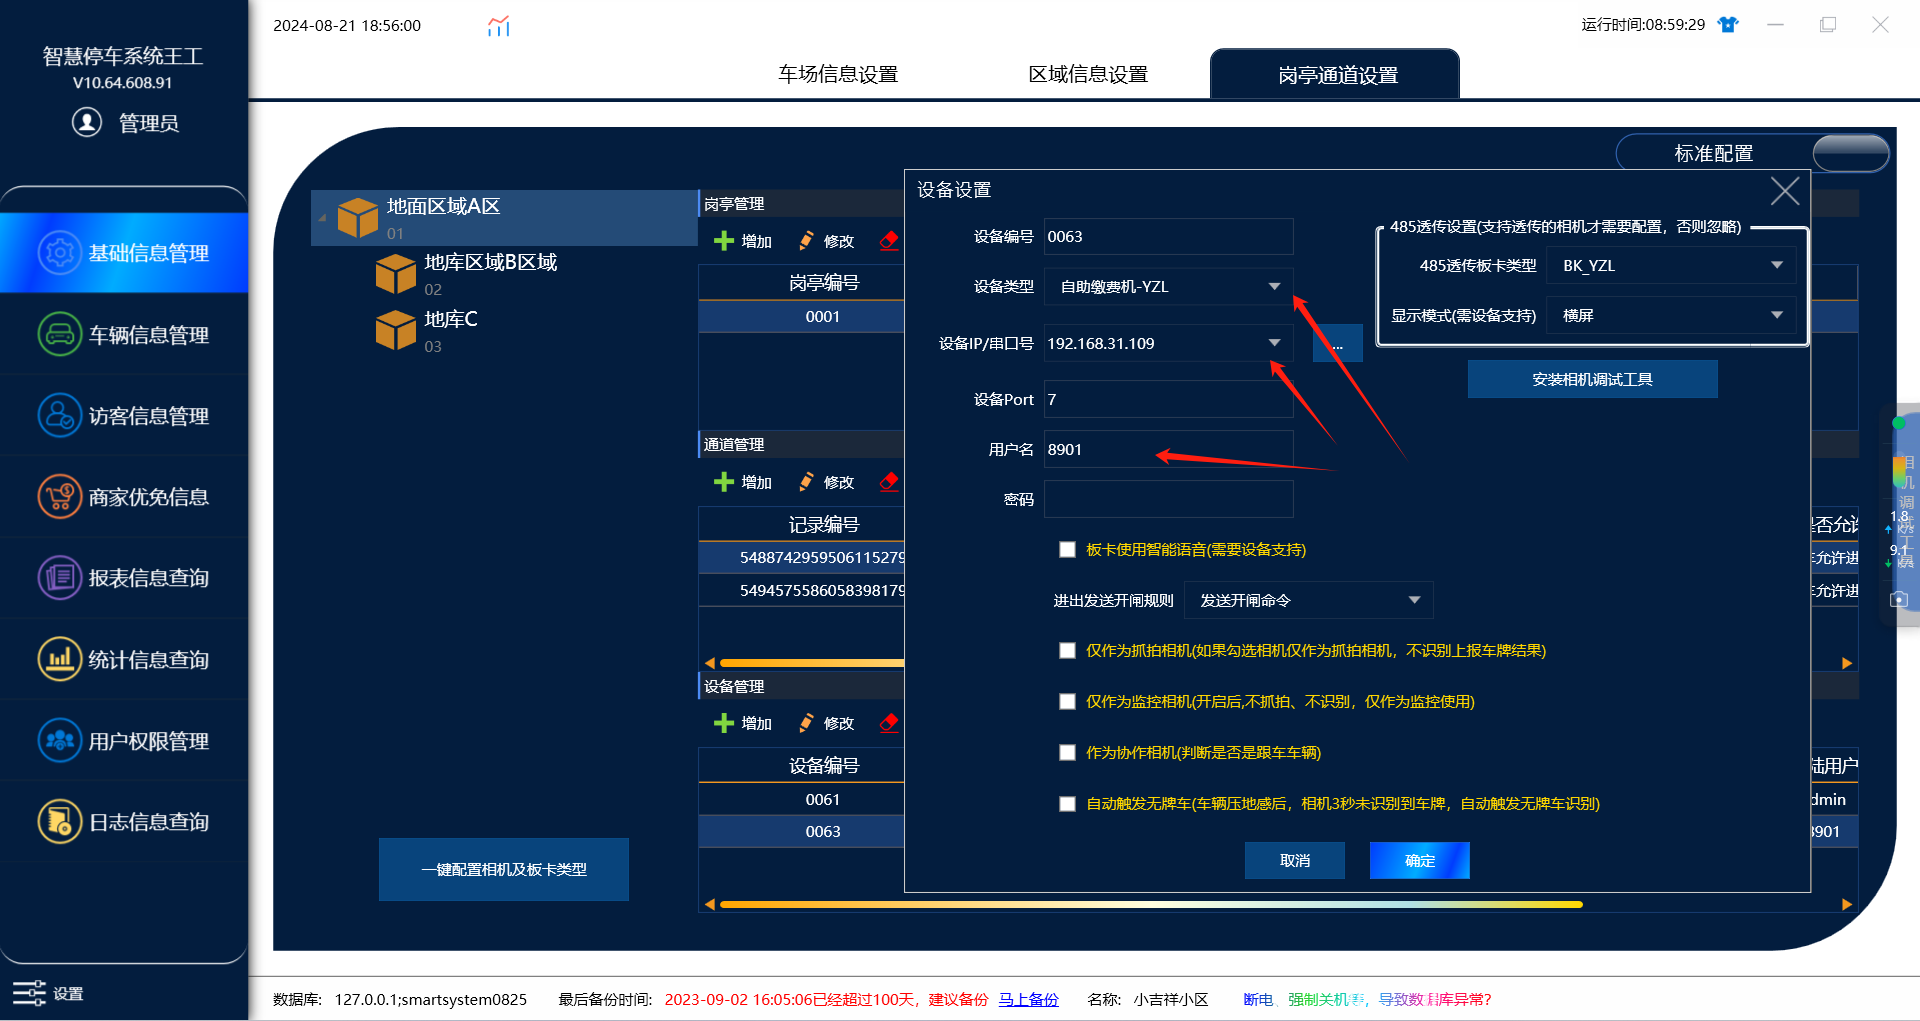
Task: Check 自动触发无牌车 option
Action: click(x=1067, y=804)
